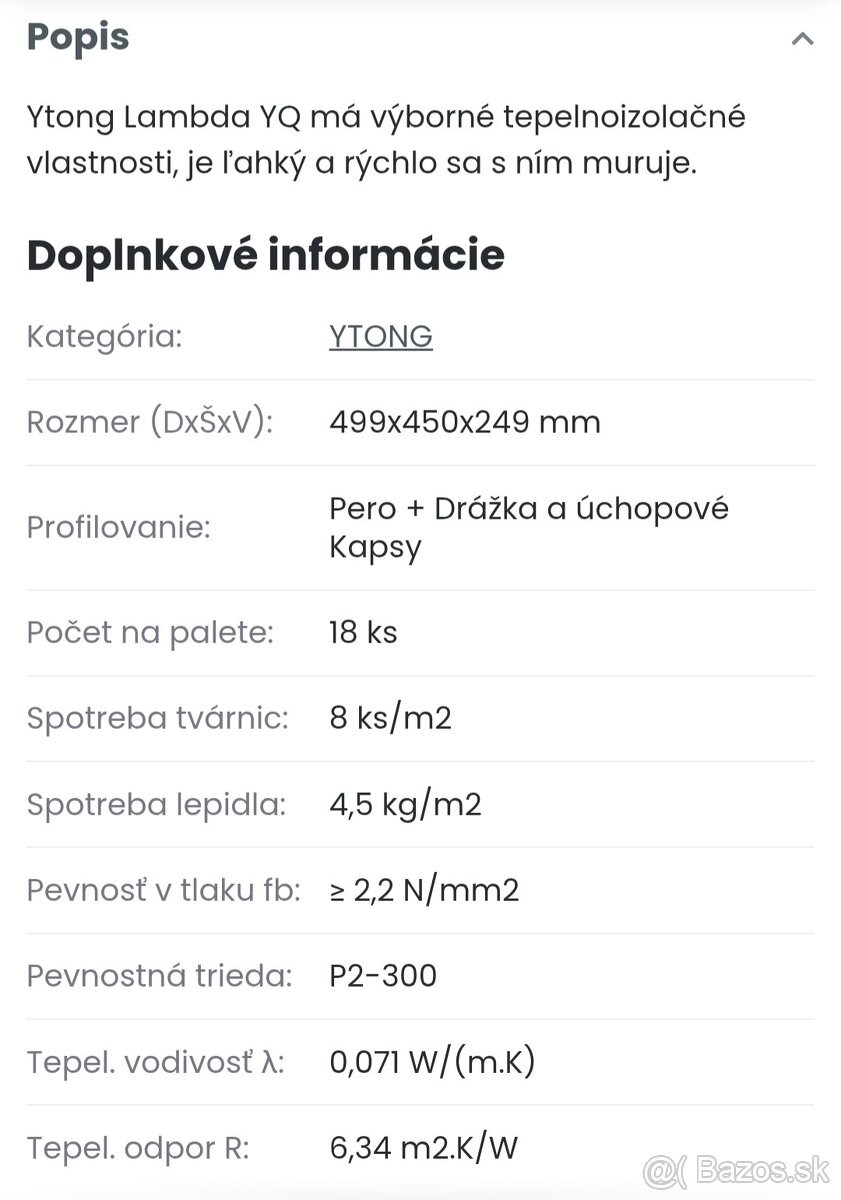Click the 0,071 W/(m.K) conductivity value
The image size is (841, 1200).
(x=432, y=1062)
